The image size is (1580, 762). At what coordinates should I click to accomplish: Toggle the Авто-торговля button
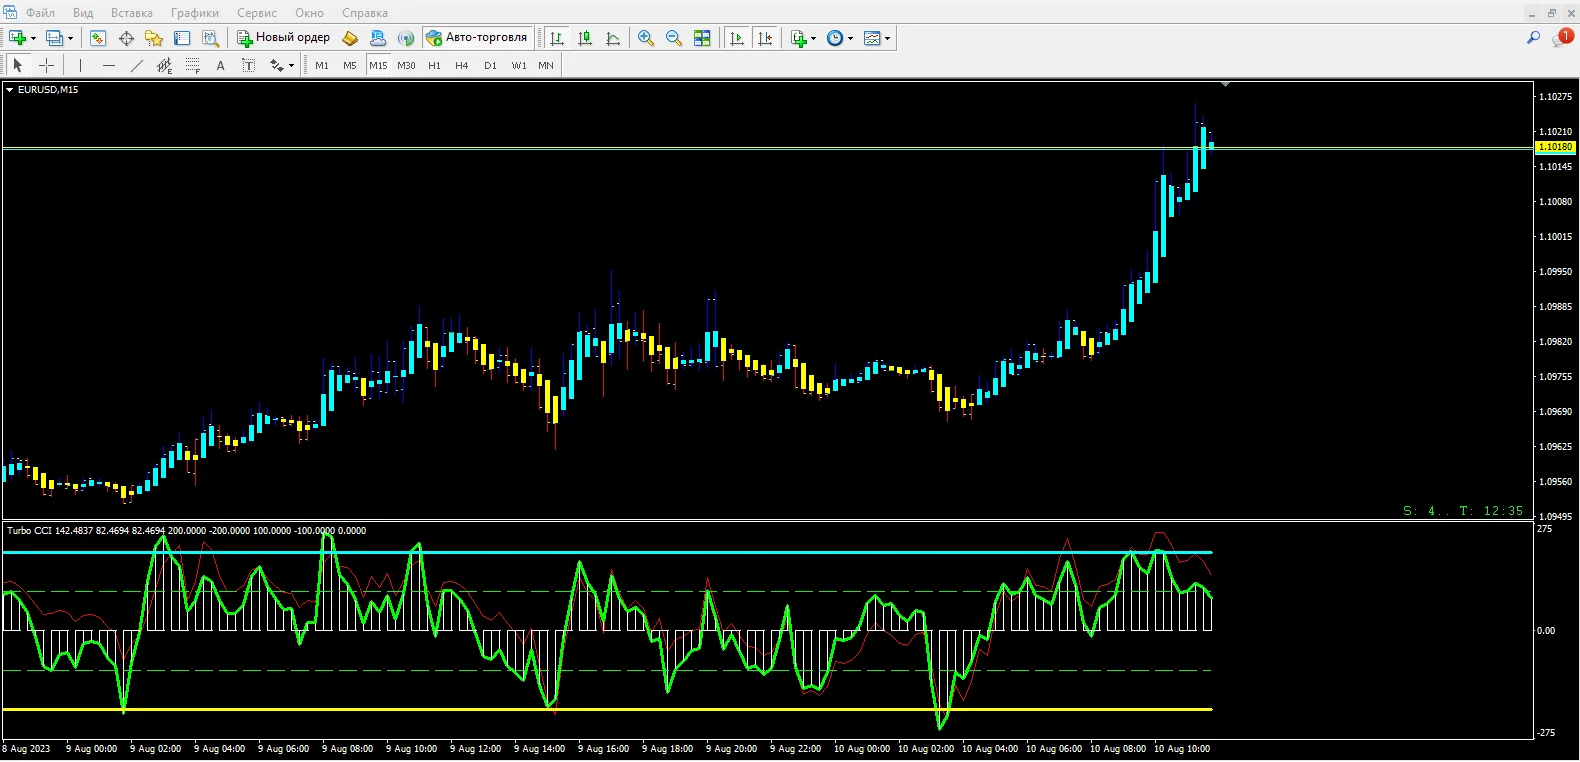pyautogui.click(x=477, y=38)
